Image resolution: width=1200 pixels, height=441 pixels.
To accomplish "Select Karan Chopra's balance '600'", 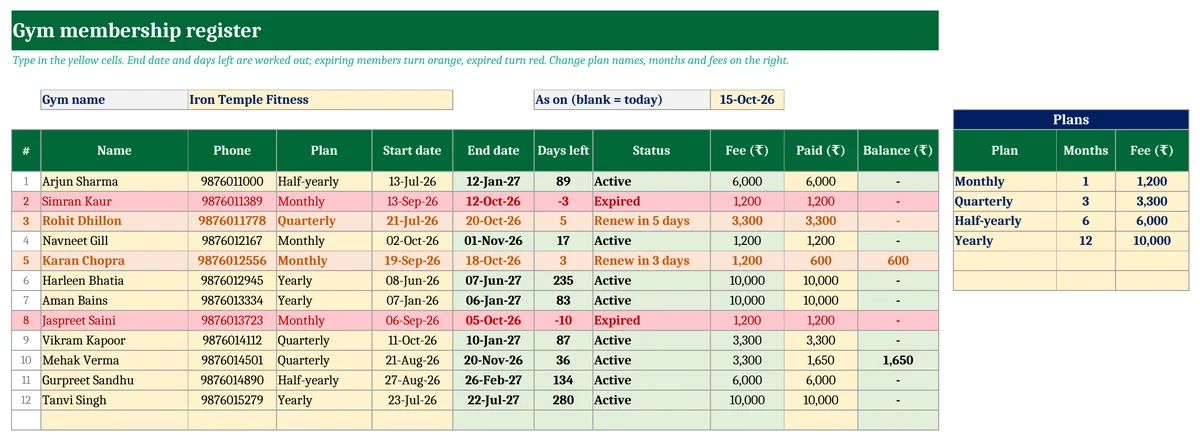I will [898, 261].
